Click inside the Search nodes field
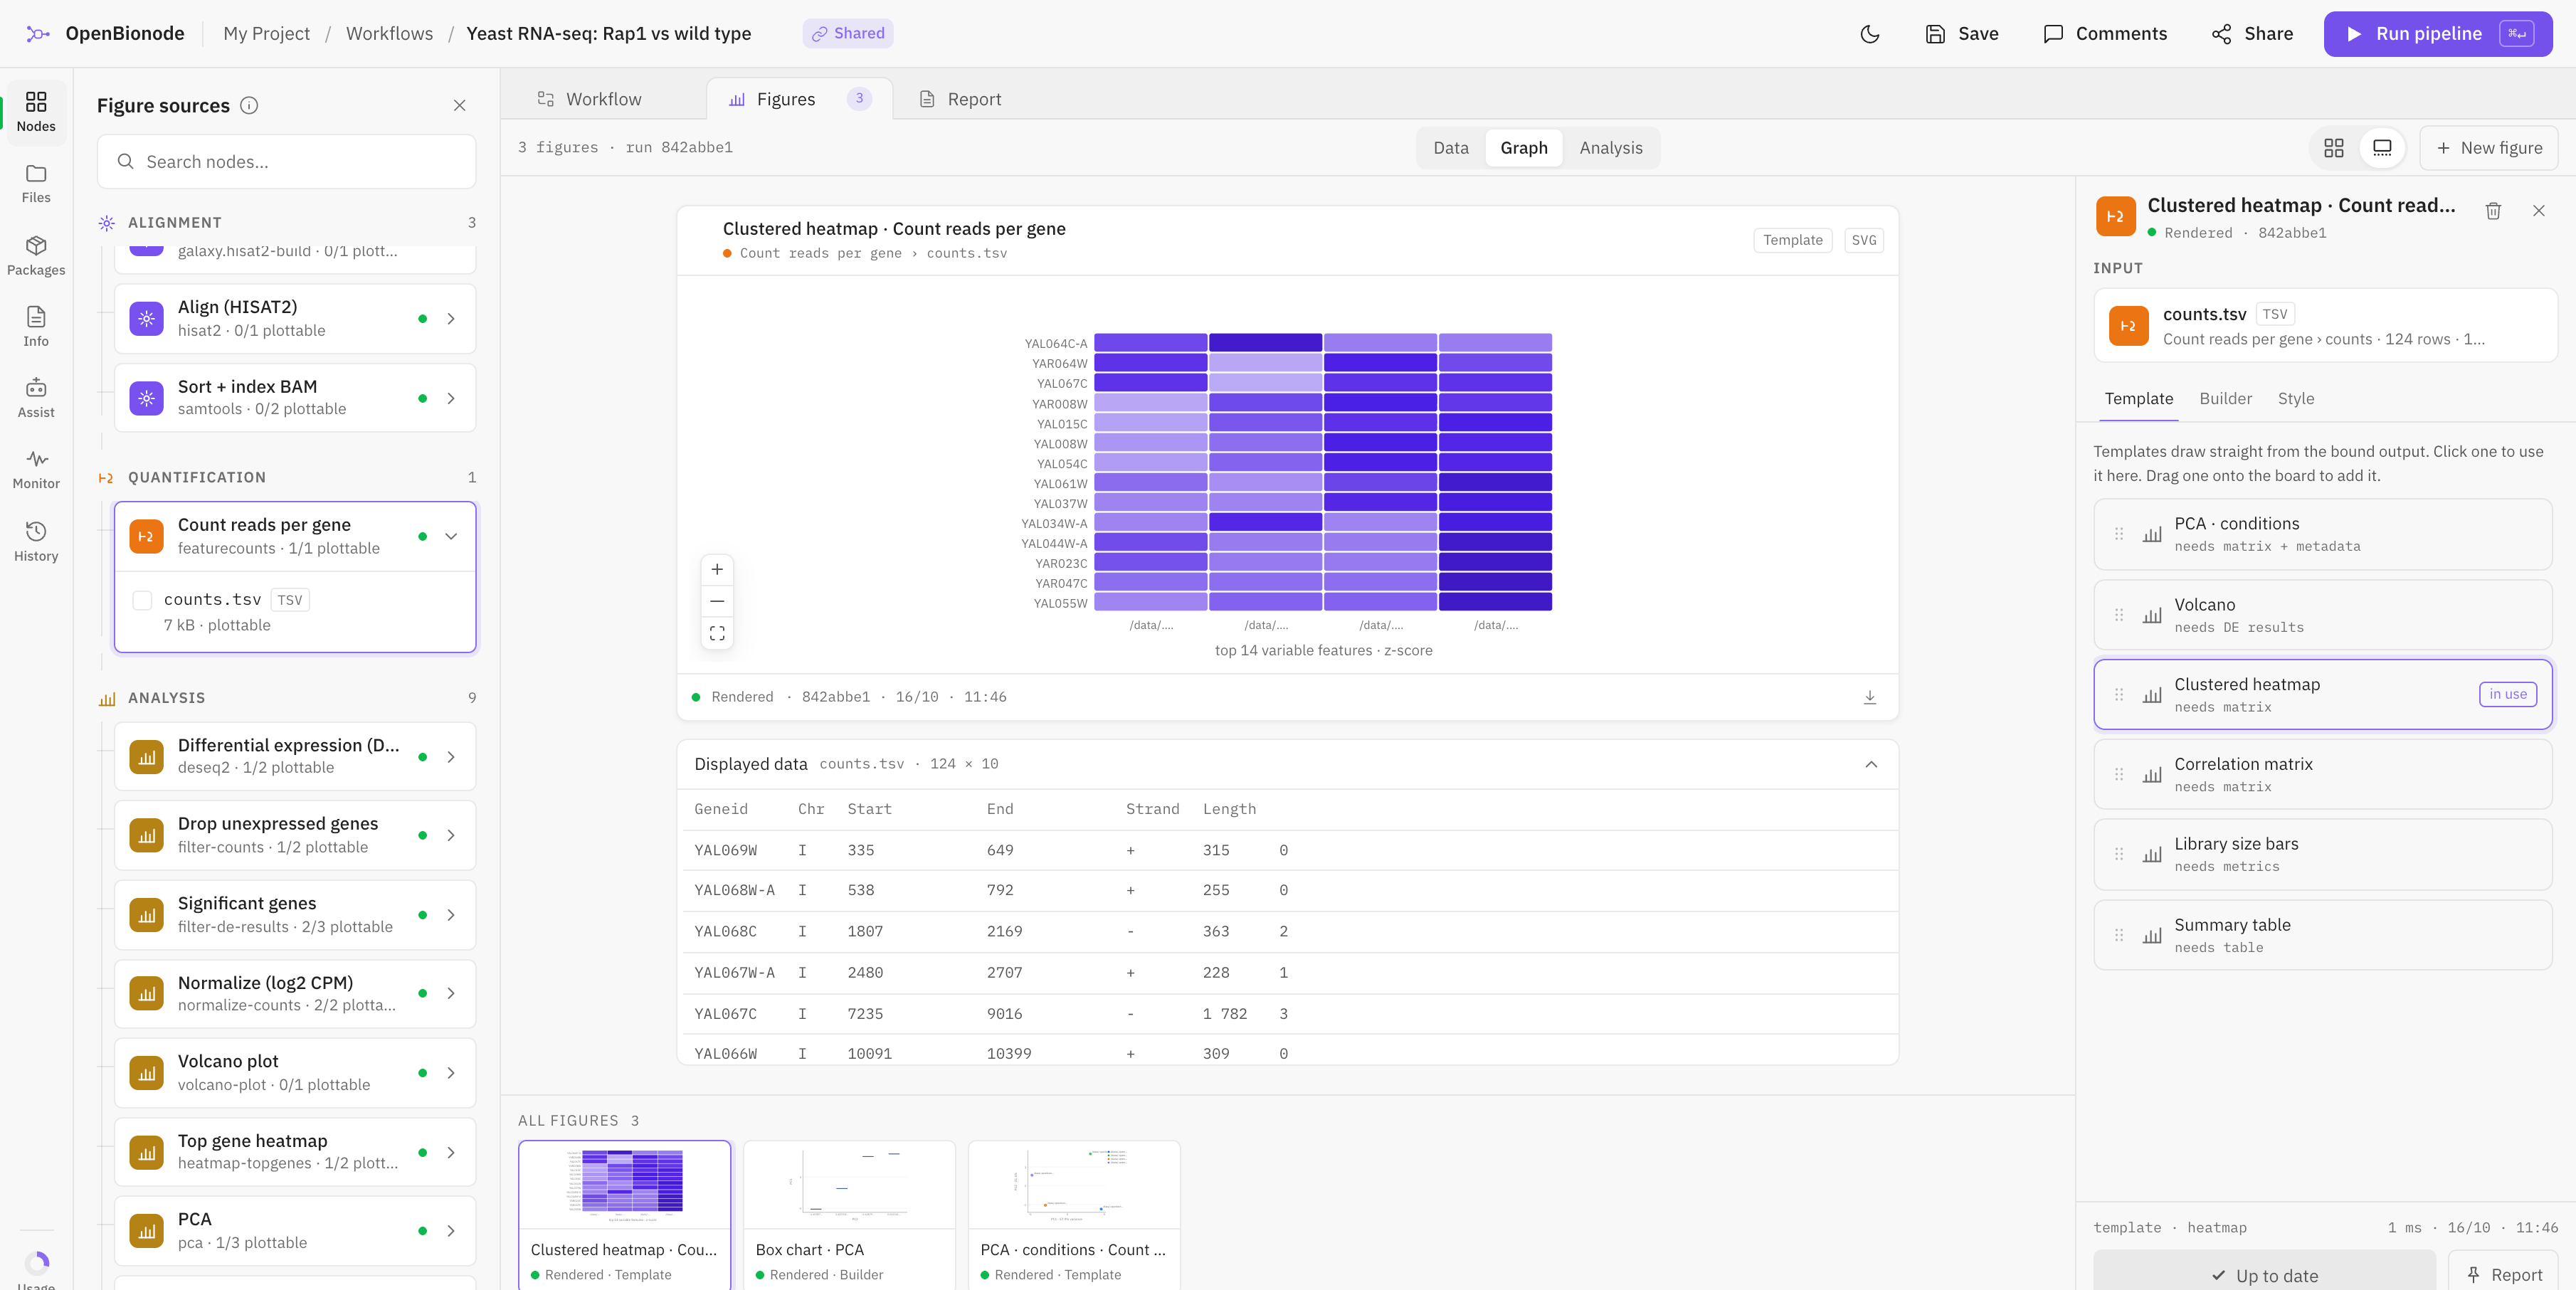This screenshot has height=1290, width=2576. coord(286,162)
